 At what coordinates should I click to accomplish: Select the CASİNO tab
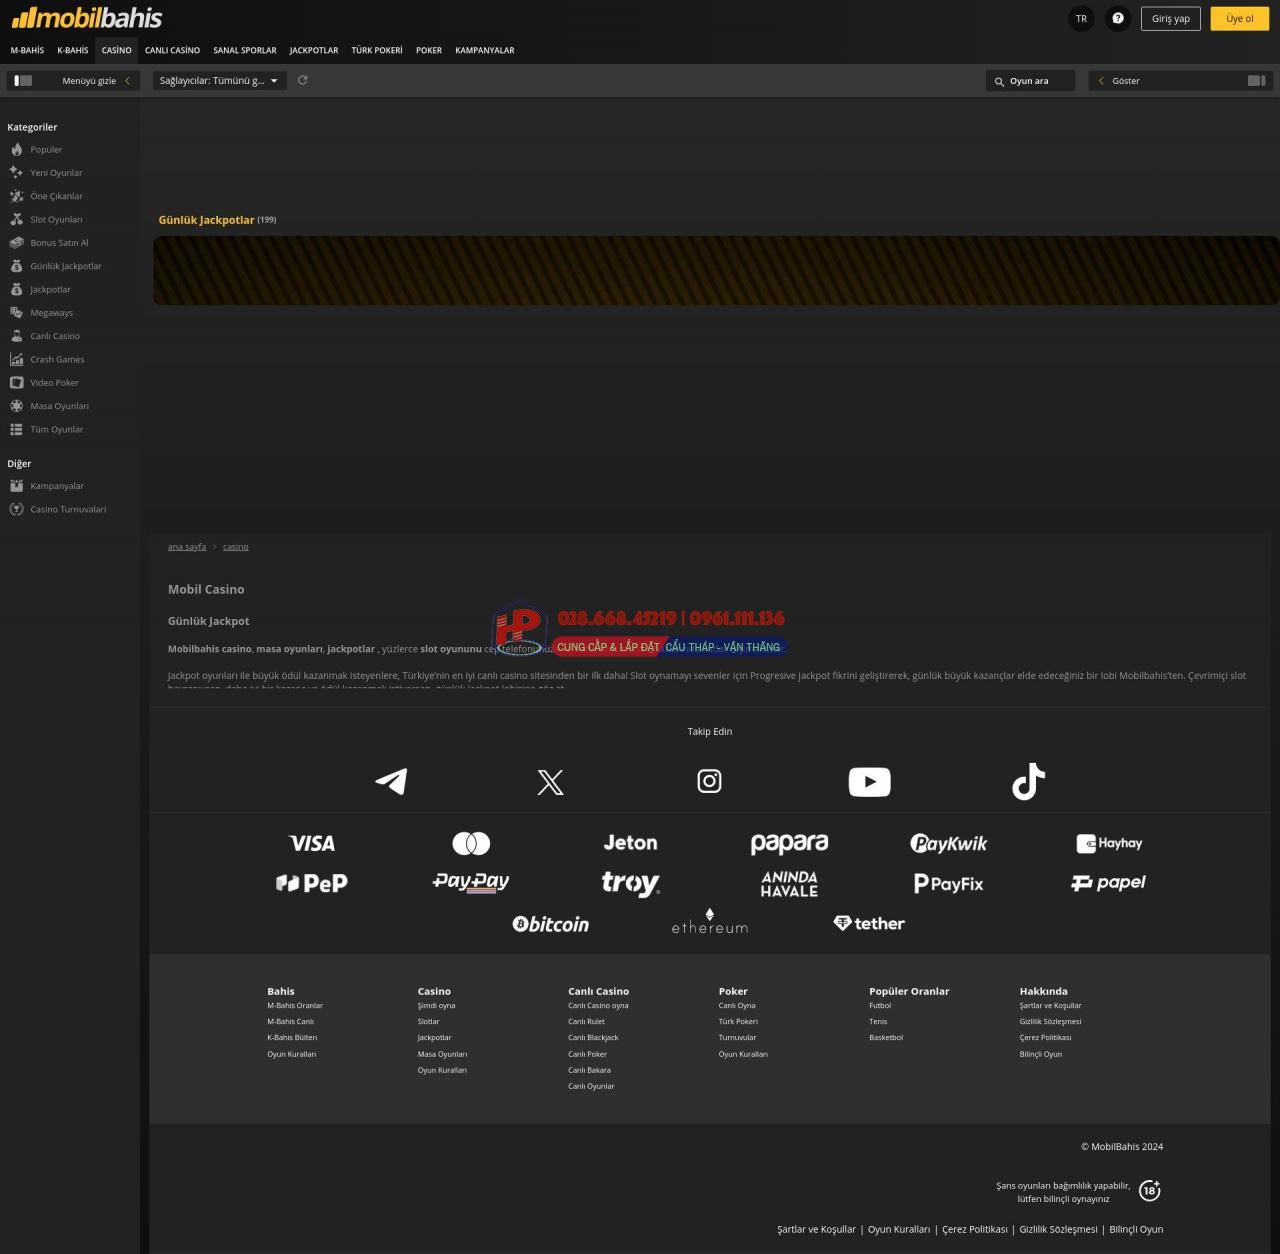pos(116,50)
